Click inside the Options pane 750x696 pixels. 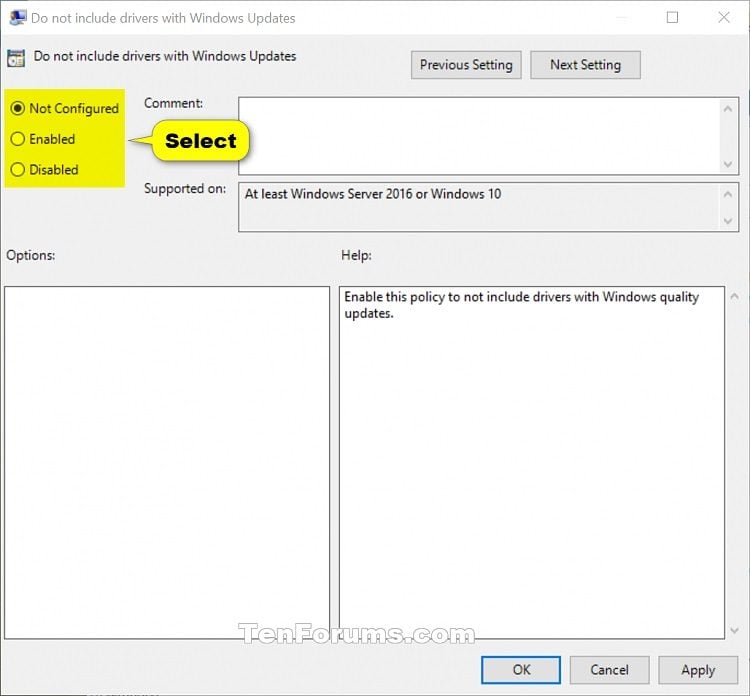(x=167, y=462)
